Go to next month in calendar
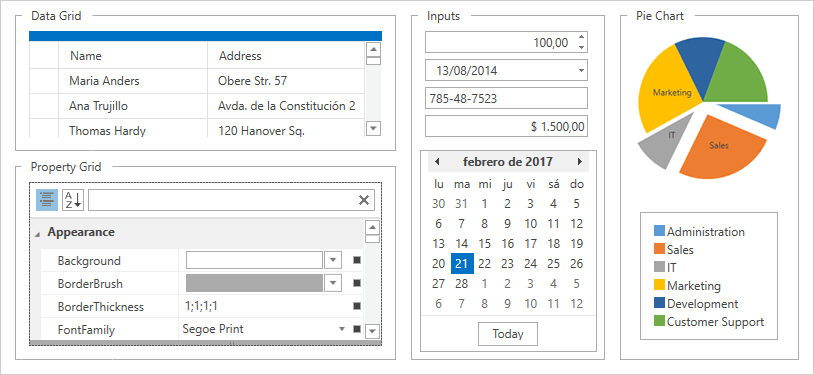The image size is (814, 375). coord(580,162)
